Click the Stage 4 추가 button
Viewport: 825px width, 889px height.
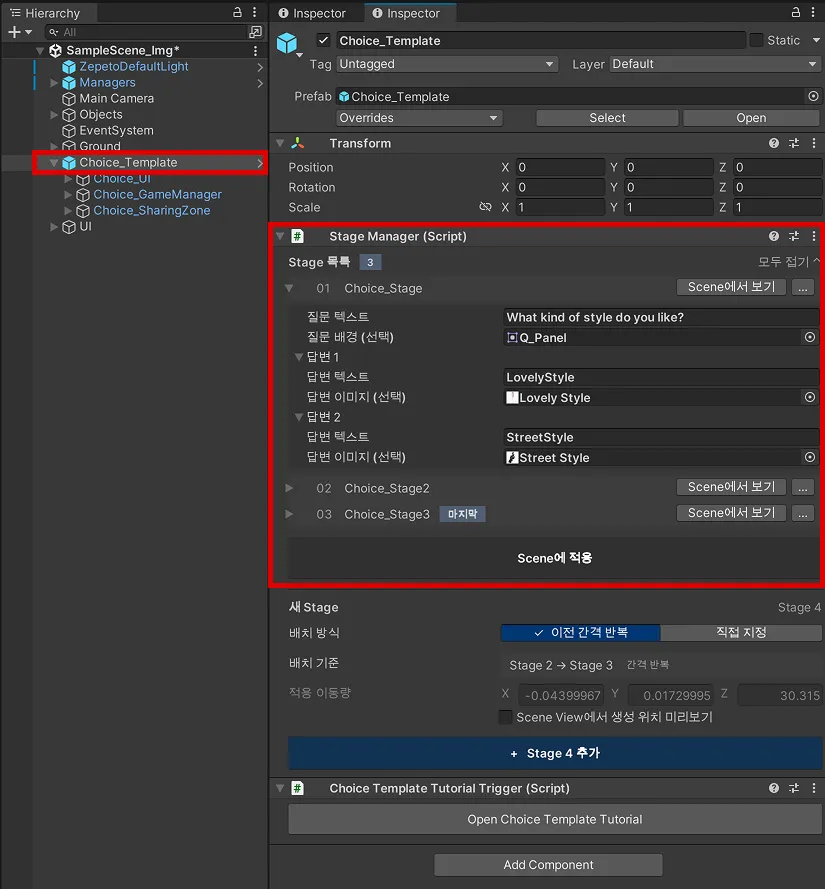pos(555,753)
